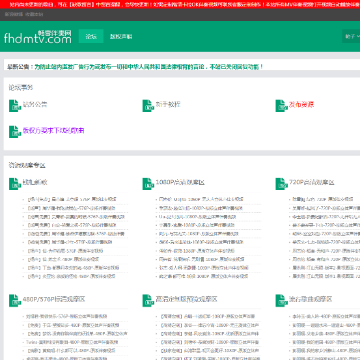The height and width of the screenshot is (360, 360).
Task: Select the 论坛 navigation tab
Action: 91,36
